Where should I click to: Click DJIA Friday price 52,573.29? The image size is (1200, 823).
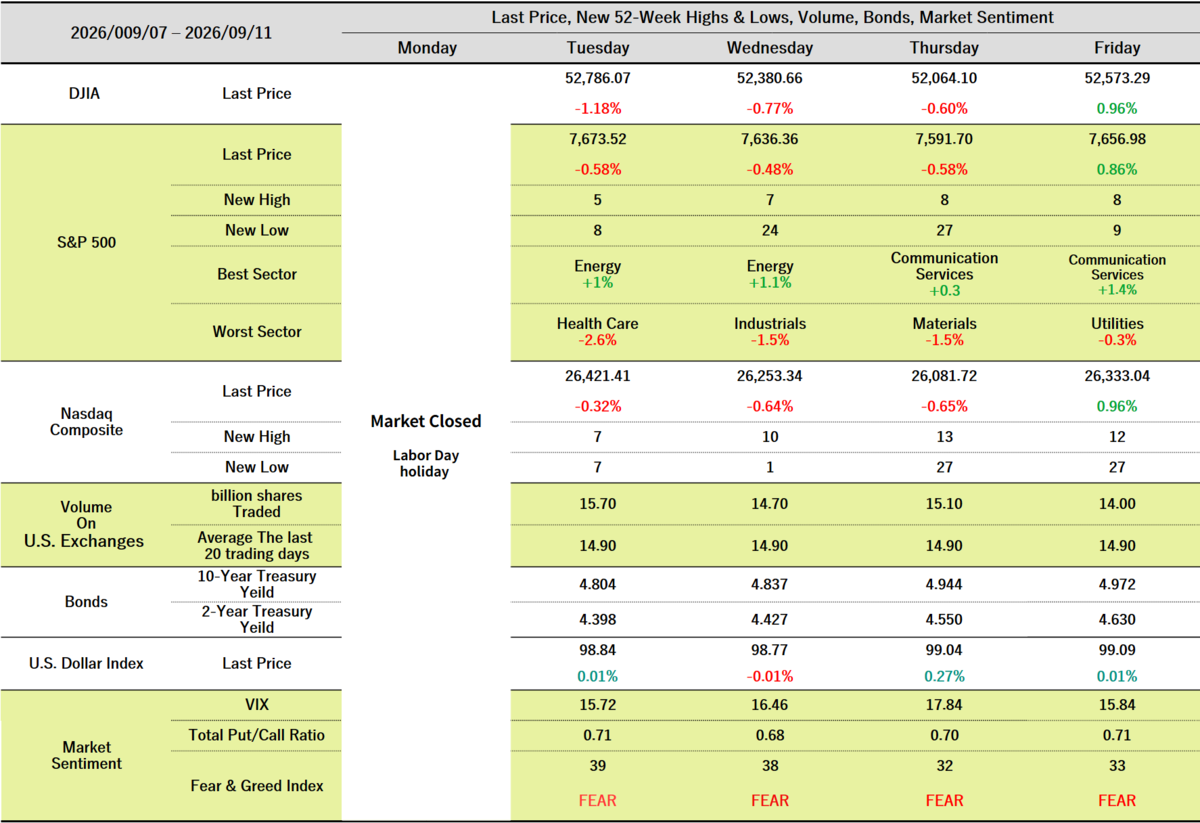(1117, 77)
